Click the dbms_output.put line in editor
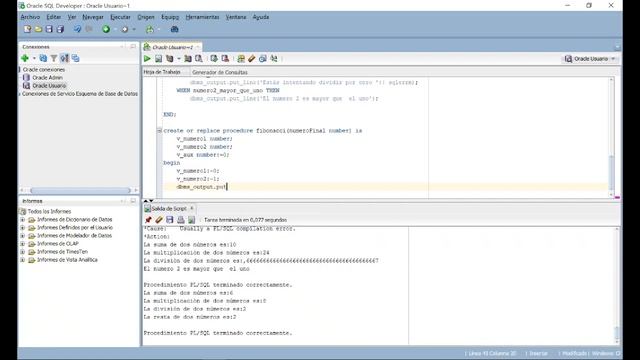The image size is (640, 360). [x=201, y=187]
